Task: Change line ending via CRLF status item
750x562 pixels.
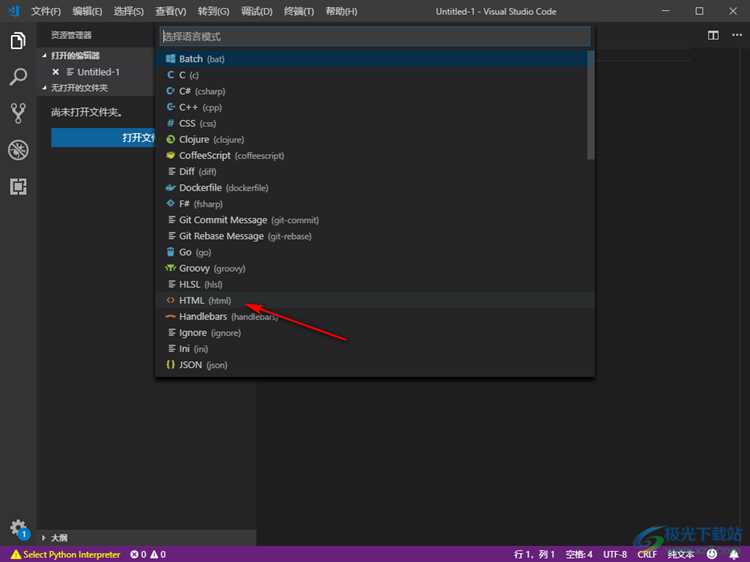Action: pos(647,554)
